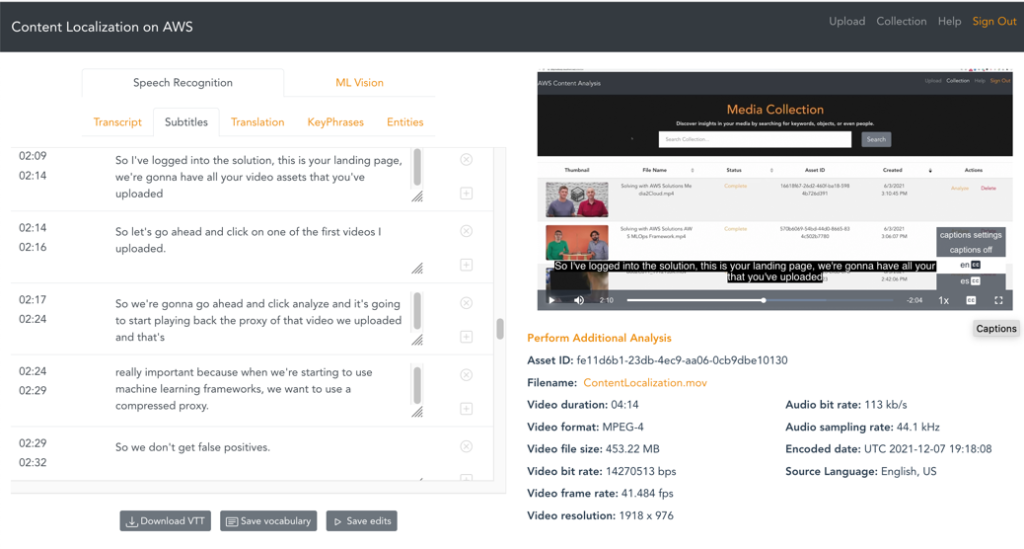Screen dimensions: 1024x549
Task: Change the 1x playback speed
Action: point(944,300)
